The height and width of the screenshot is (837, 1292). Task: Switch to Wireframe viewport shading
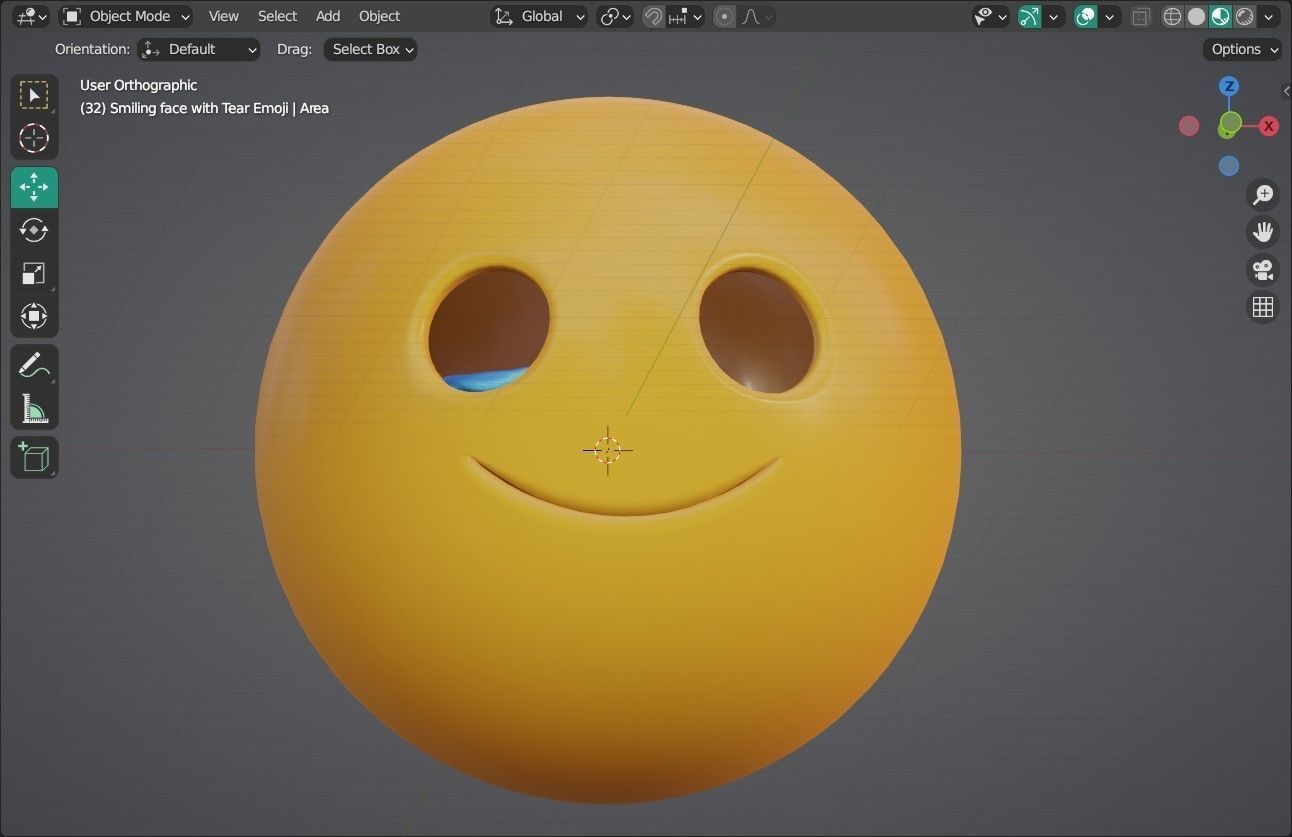coord(1173,16)
